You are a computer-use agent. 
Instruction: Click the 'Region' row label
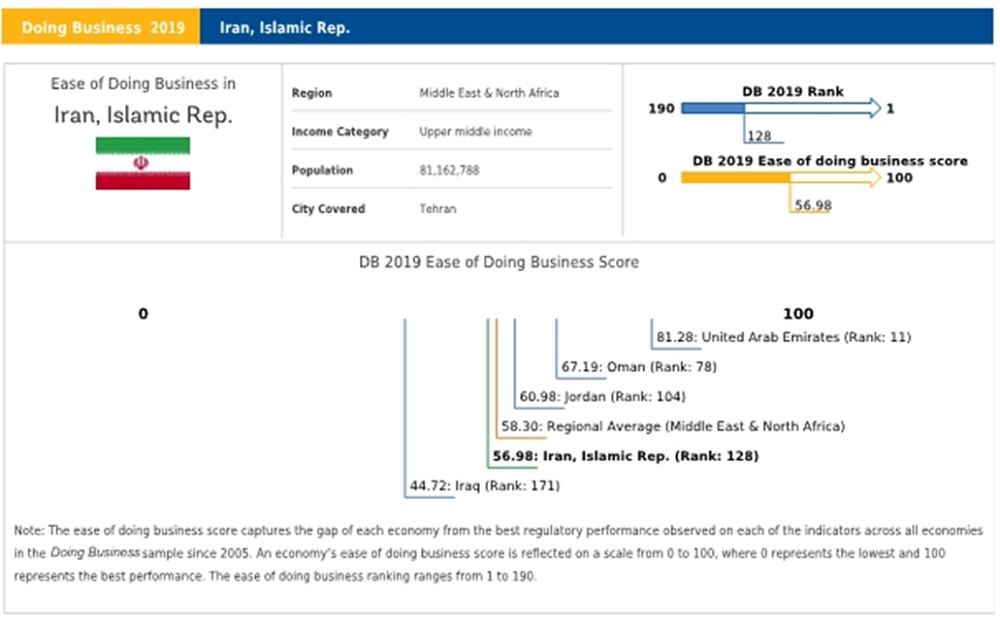[x=312, y=93]
